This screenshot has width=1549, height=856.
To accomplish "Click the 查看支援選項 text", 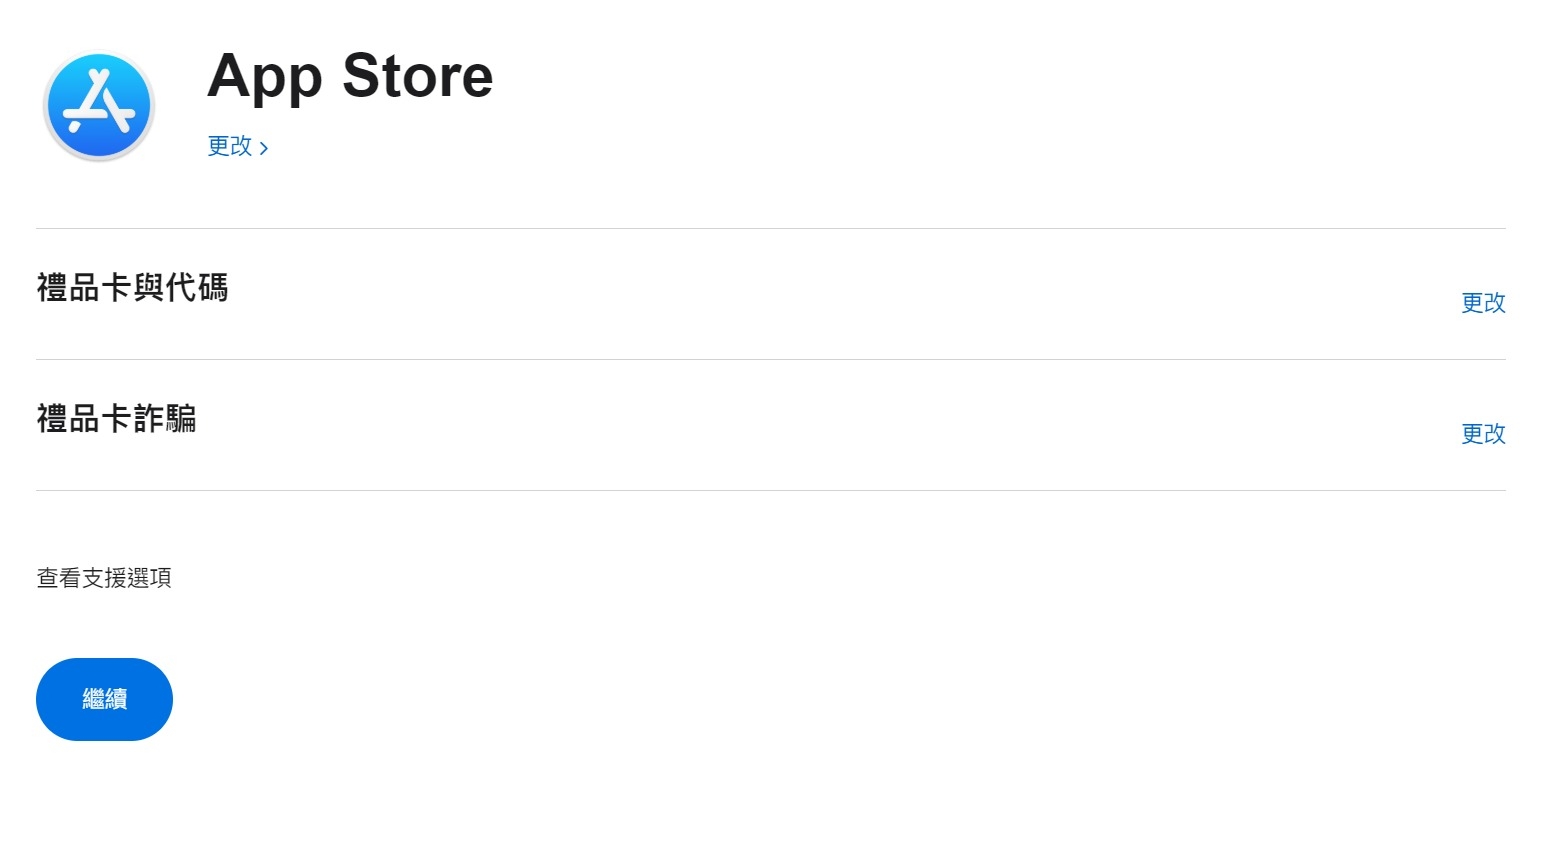I will 104,578.
